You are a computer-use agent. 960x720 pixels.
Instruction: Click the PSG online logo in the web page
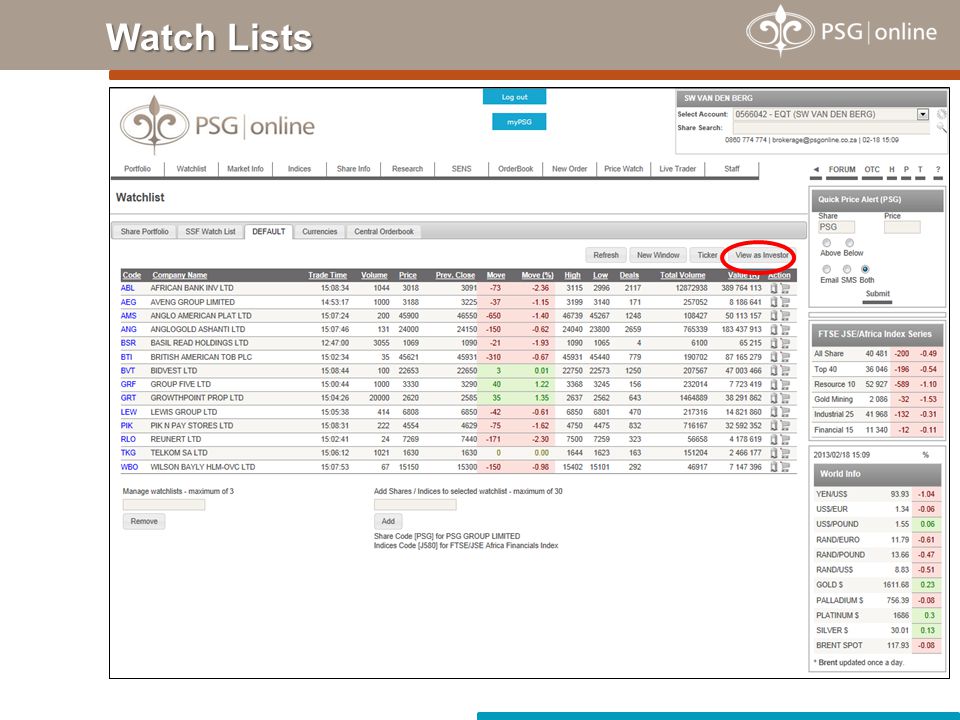(217, 125)
